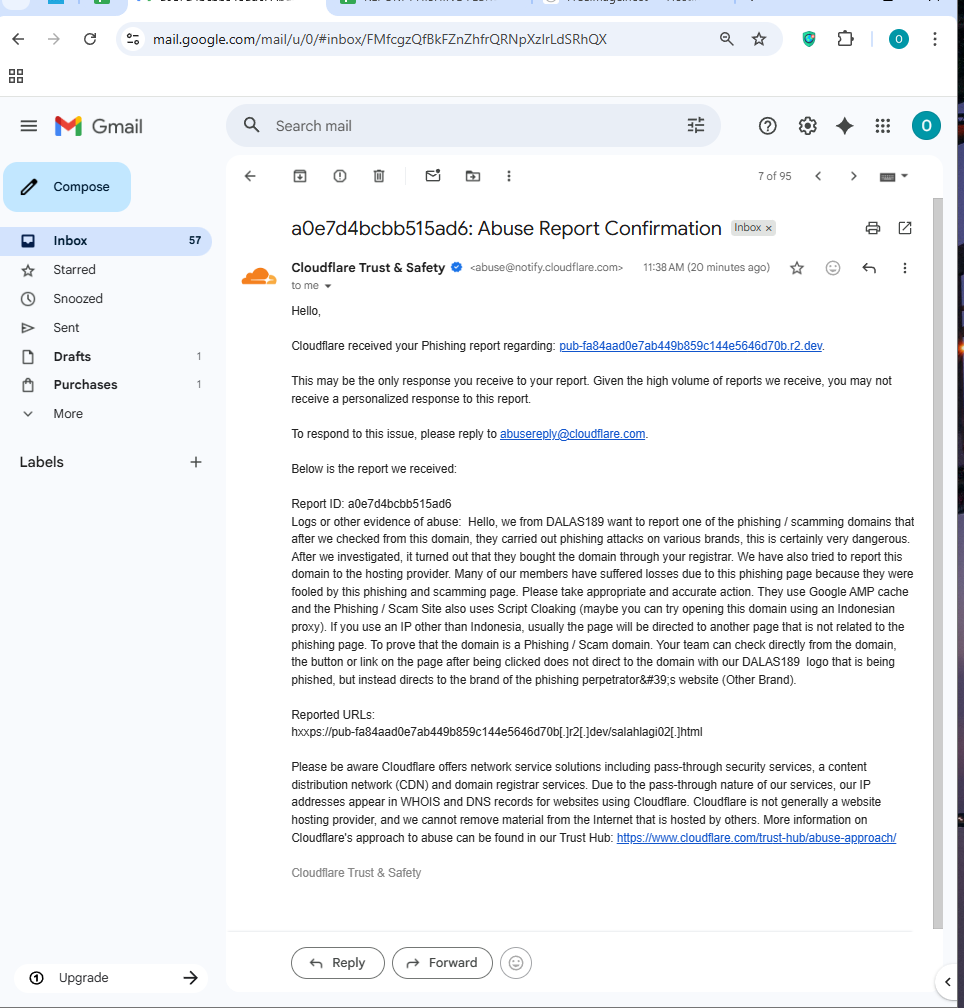964x1008 pixels.
Task: Click the Gmail logo
Action: click(98, 126)
